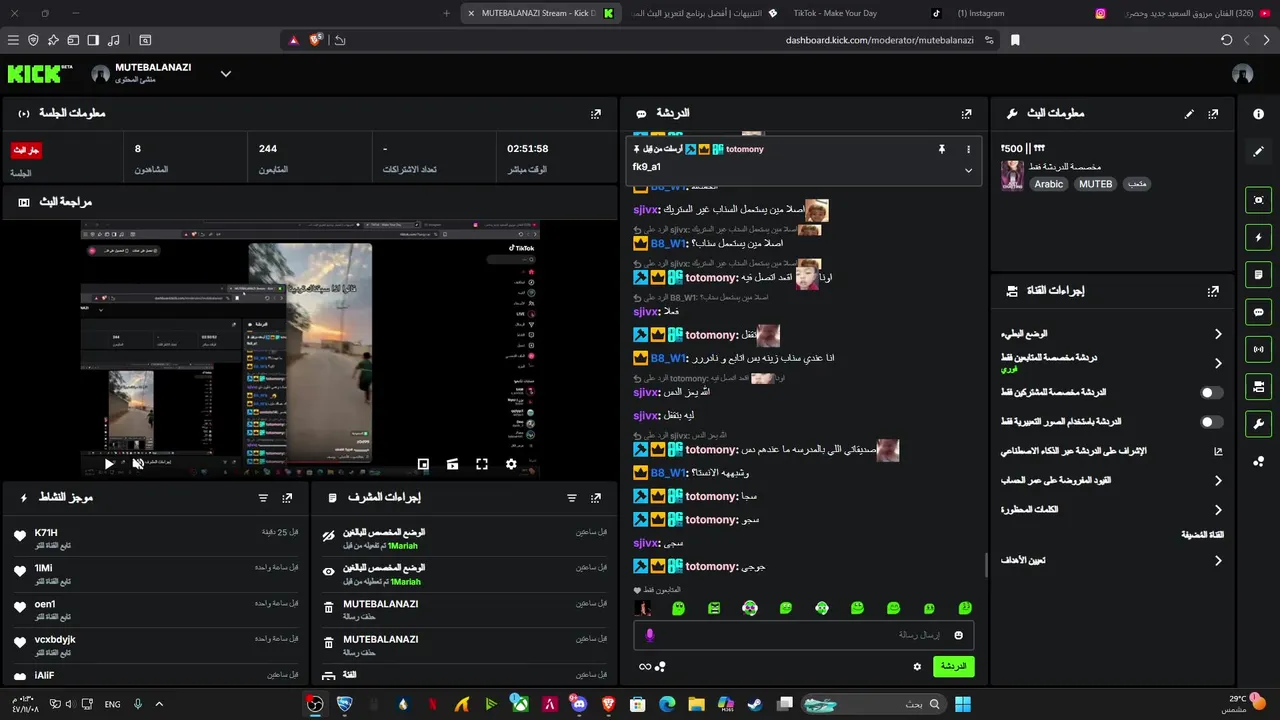Toggle stream preview panel icon in right sidebar
The image size is (1280, 720).
coord(1258,200)
